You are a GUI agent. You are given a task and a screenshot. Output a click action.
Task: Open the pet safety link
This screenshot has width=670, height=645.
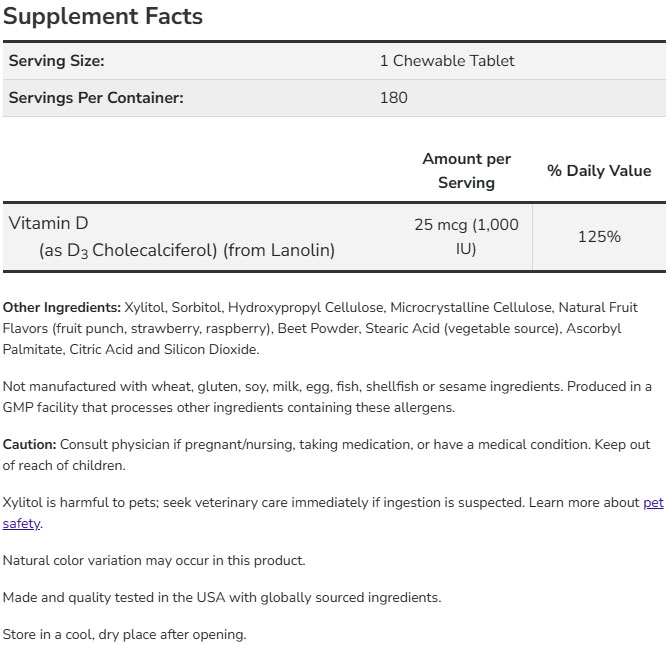[x=652, y=502]
